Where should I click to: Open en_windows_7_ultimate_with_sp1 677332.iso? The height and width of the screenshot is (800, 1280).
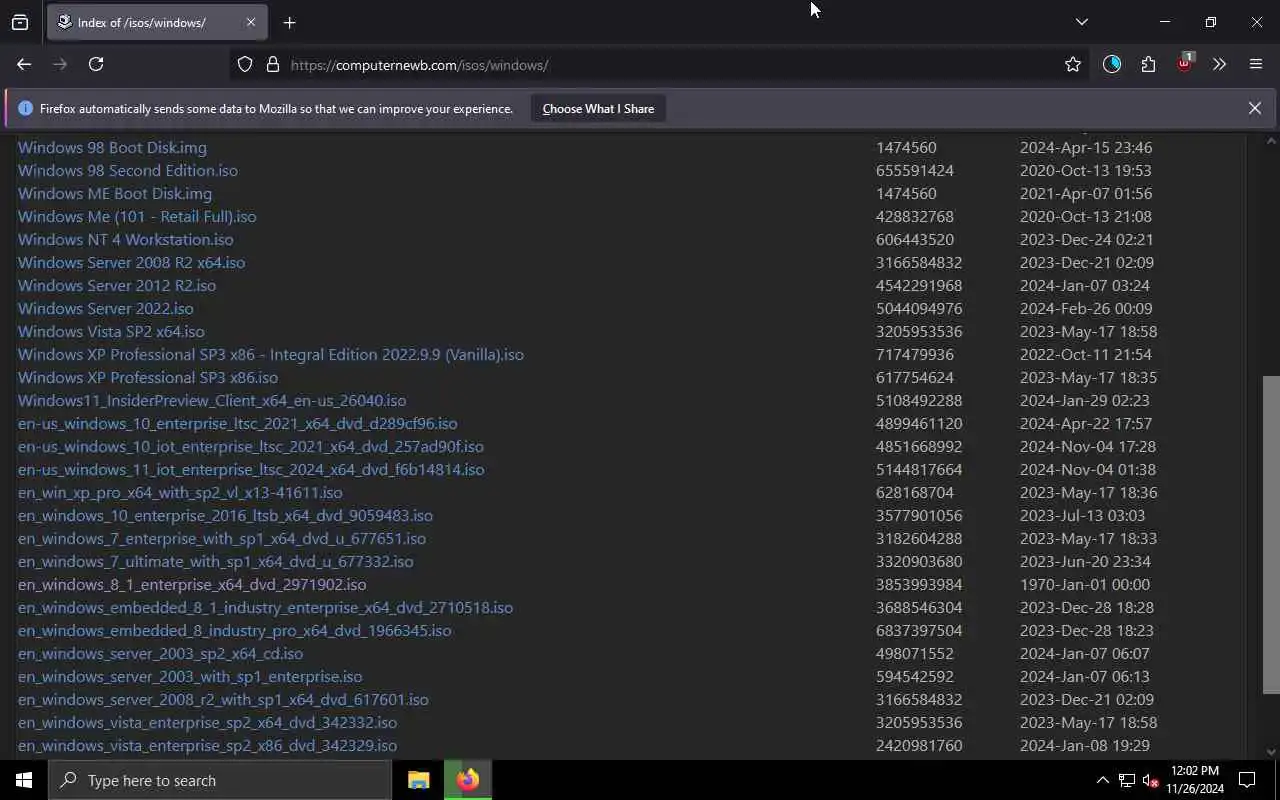coord(215,562)
